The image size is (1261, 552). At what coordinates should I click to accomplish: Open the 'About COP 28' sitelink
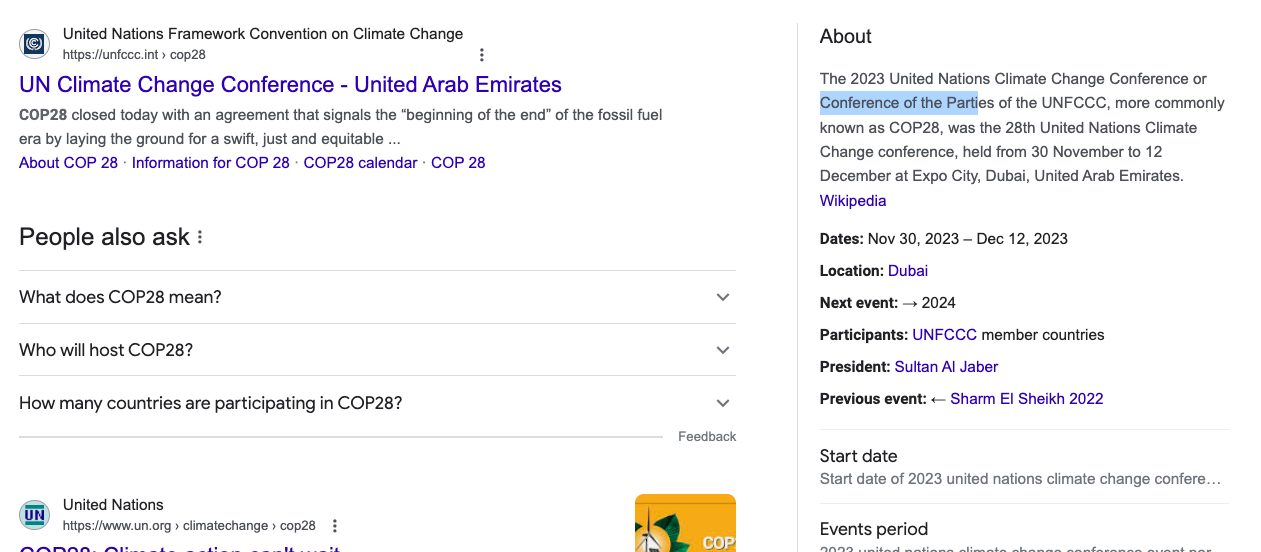click(x=68, y=163)
